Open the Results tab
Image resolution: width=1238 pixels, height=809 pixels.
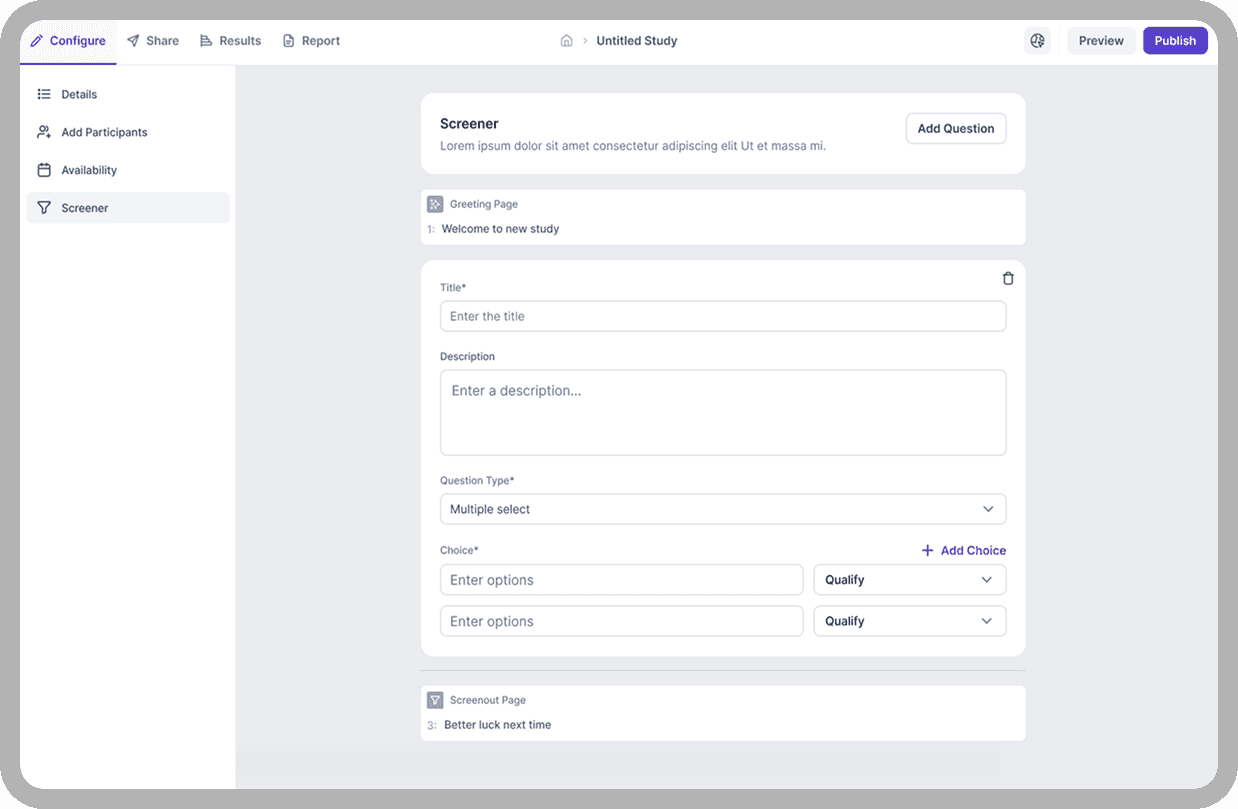(230, 41)
